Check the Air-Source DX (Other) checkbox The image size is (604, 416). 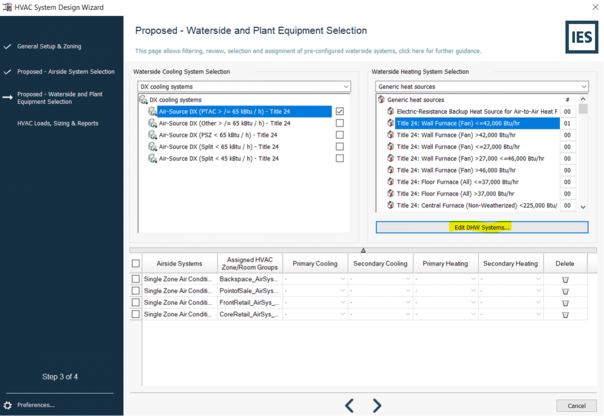[x=340, y=124]
